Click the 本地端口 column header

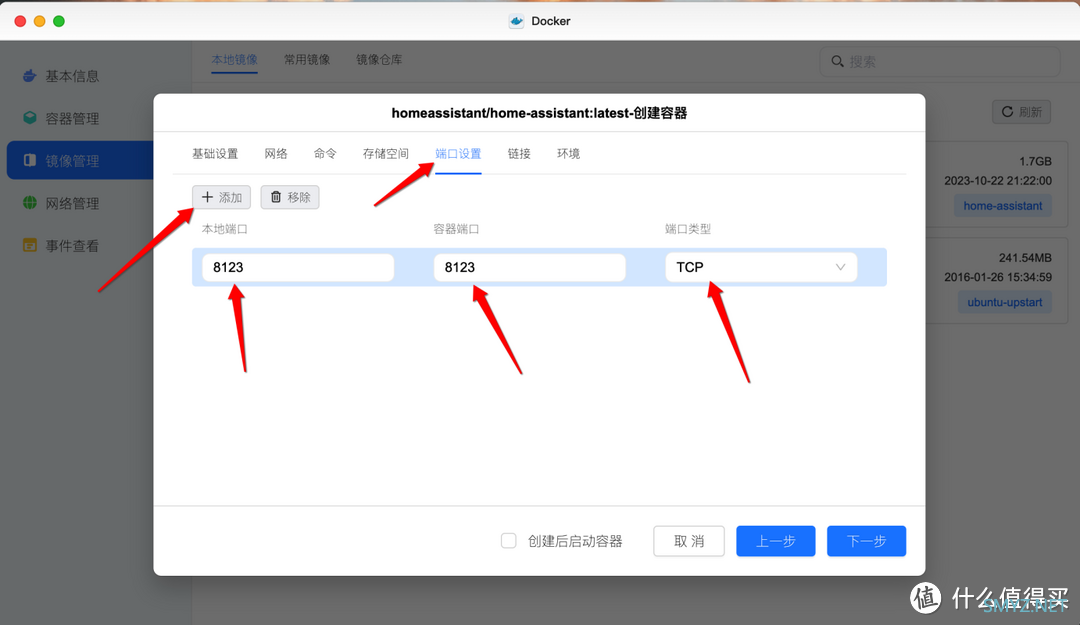(x=225, y=229)
